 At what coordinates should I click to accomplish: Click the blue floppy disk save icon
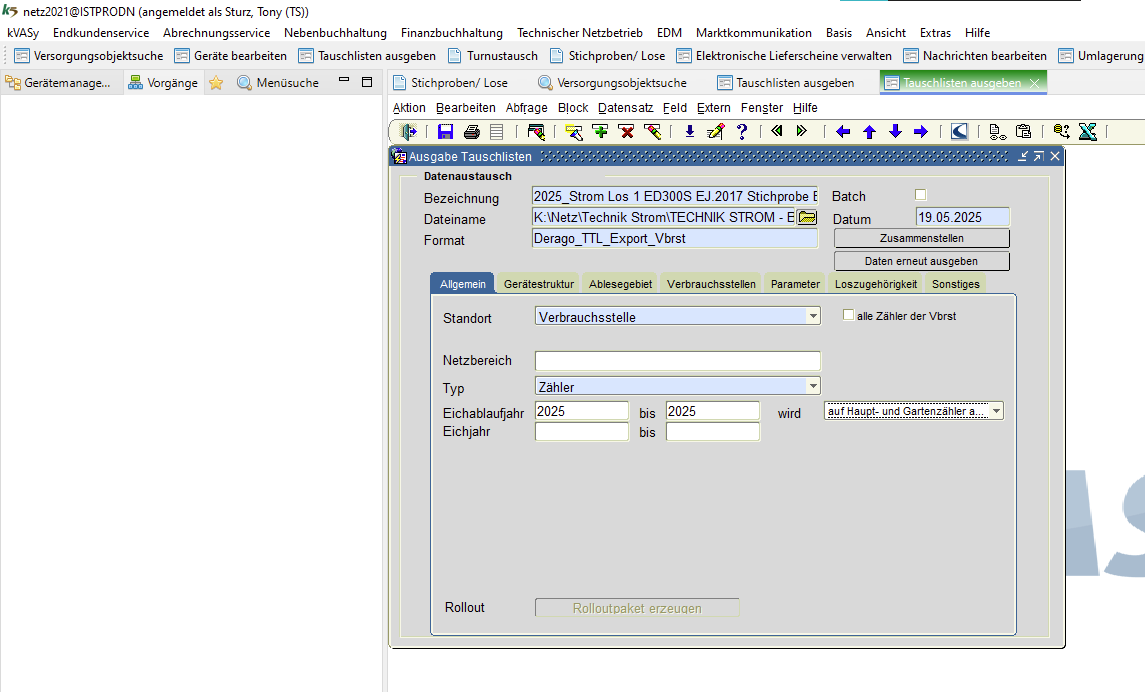[x=445, y=131]
